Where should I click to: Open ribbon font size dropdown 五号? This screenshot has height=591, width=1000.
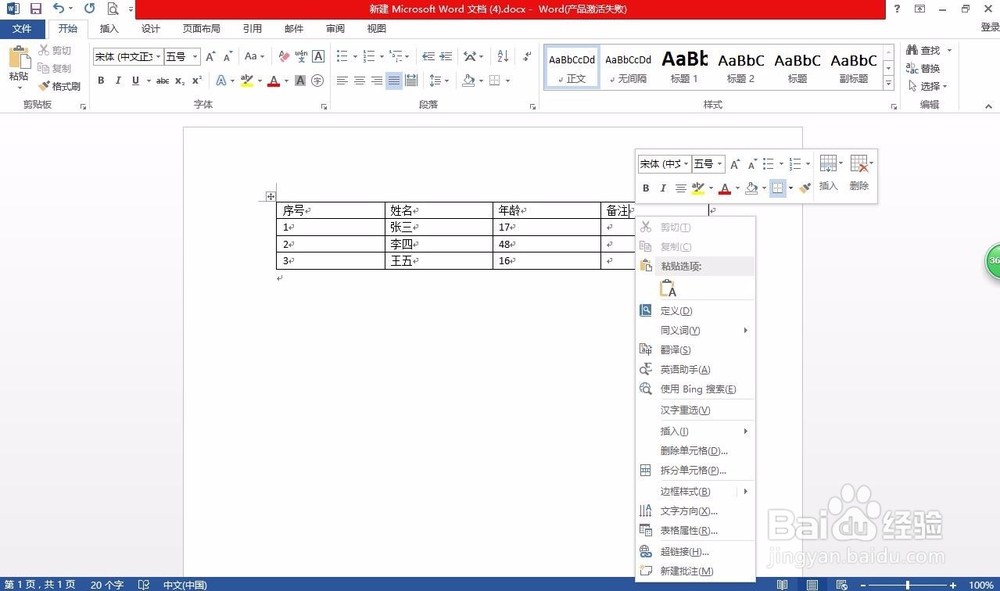(x=195, y=57)
